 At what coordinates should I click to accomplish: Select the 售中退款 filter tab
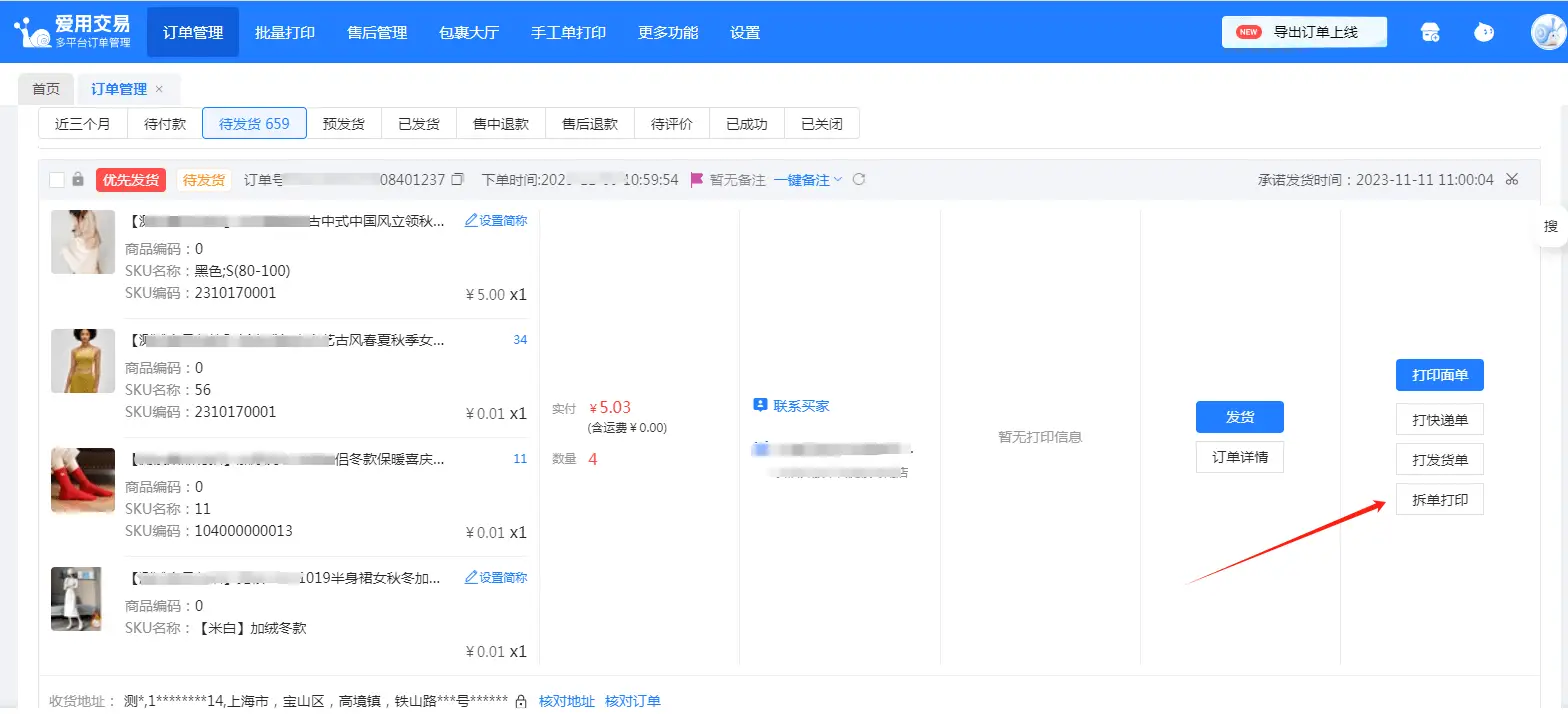click(501, 124)
